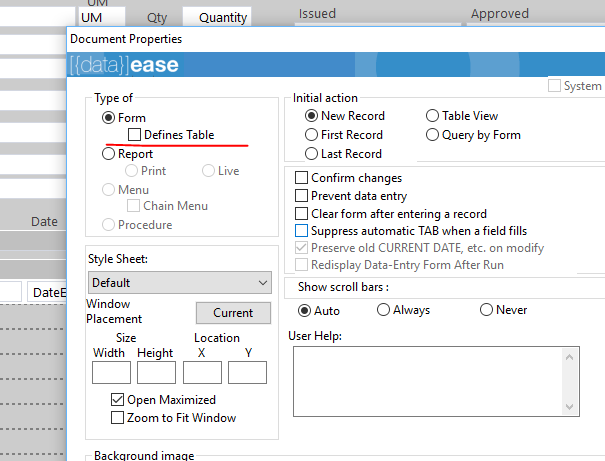Click the Height size input field
The height and width of the screenshot is (461, 605).
click(156, 372)
